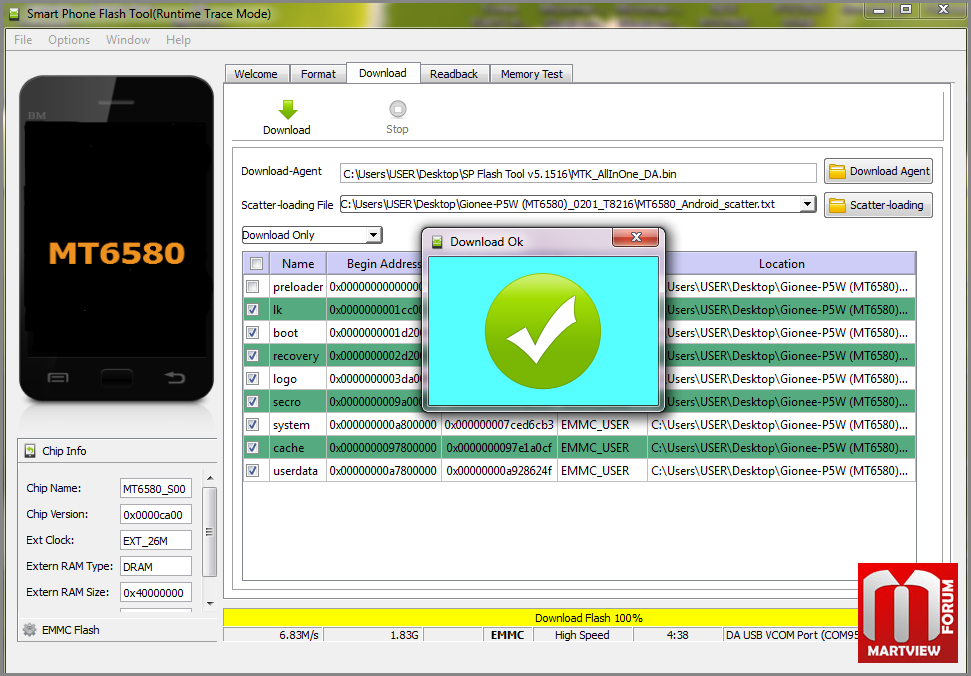Open the Help menu
971x676 pixels.
[x=178, y=40]
